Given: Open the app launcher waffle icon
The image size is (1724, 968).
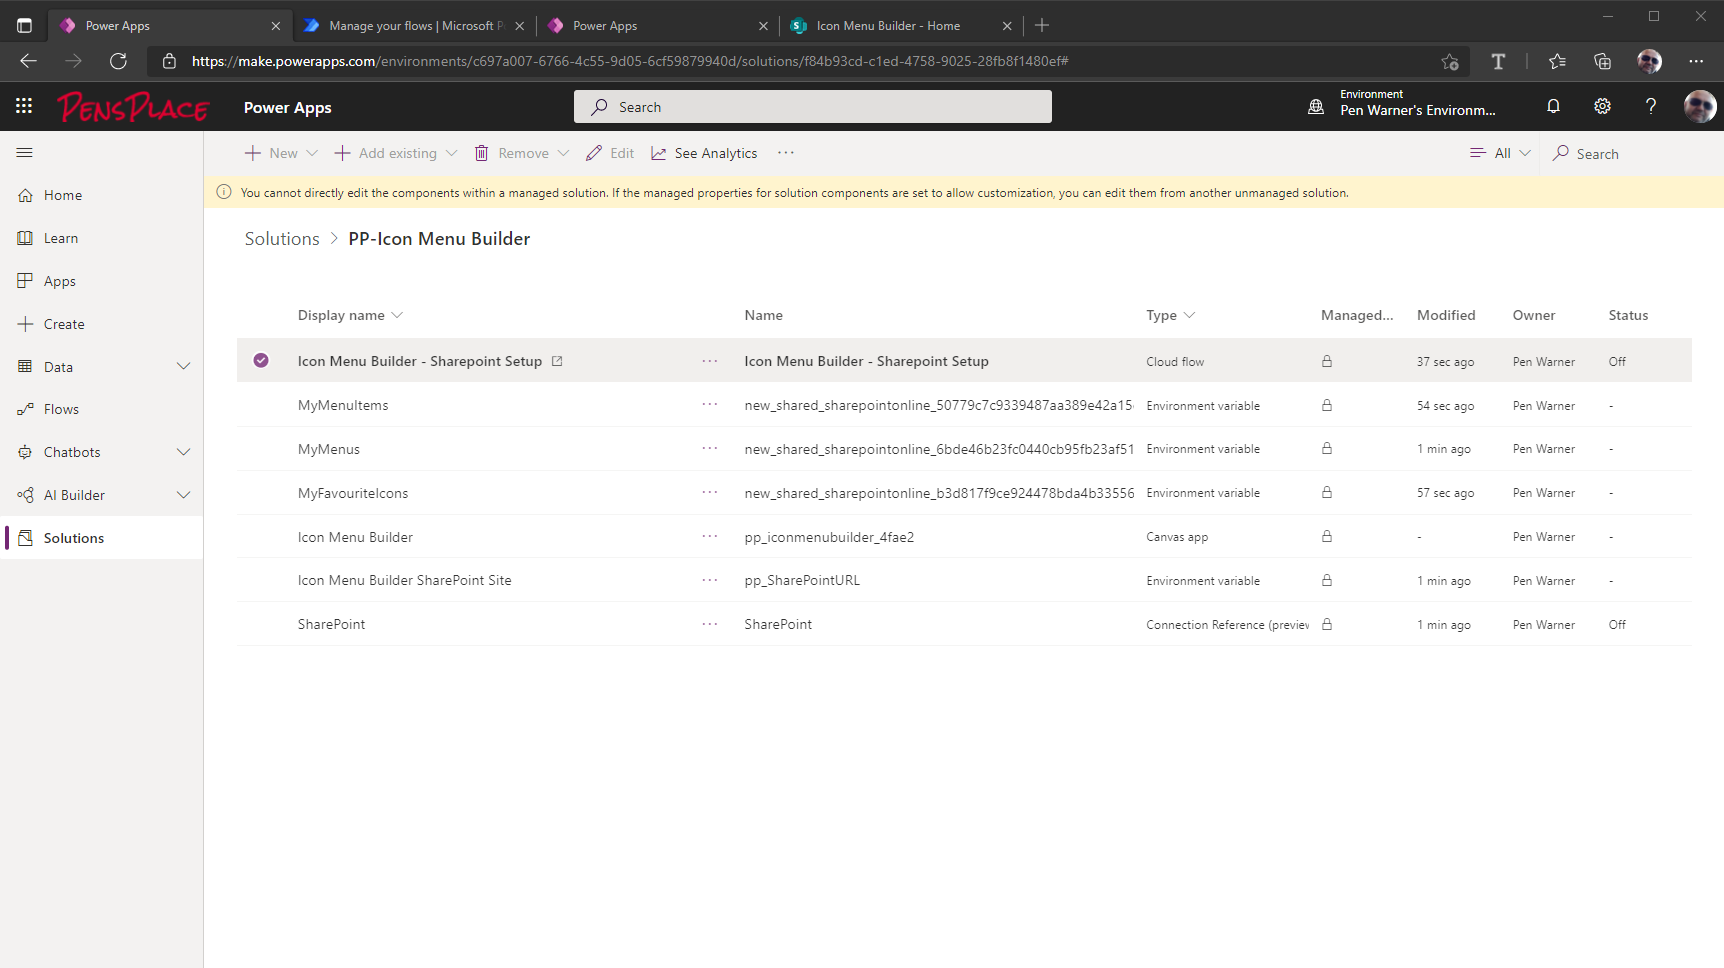Looking at the screenshot, I should [24, 106].
